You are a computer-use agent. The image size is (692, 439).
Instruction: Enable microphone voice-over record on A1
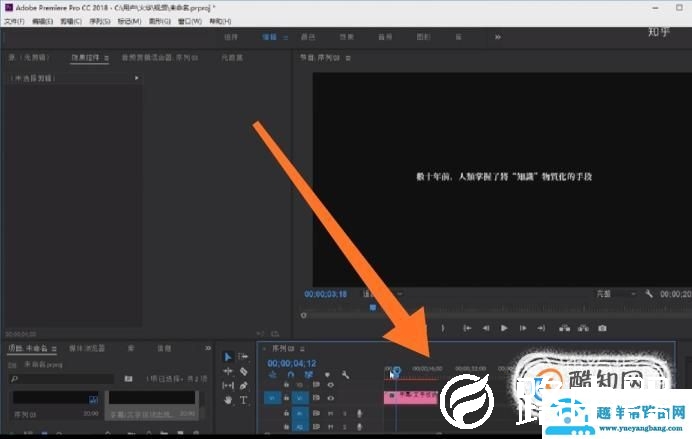(x=359, y=412)
